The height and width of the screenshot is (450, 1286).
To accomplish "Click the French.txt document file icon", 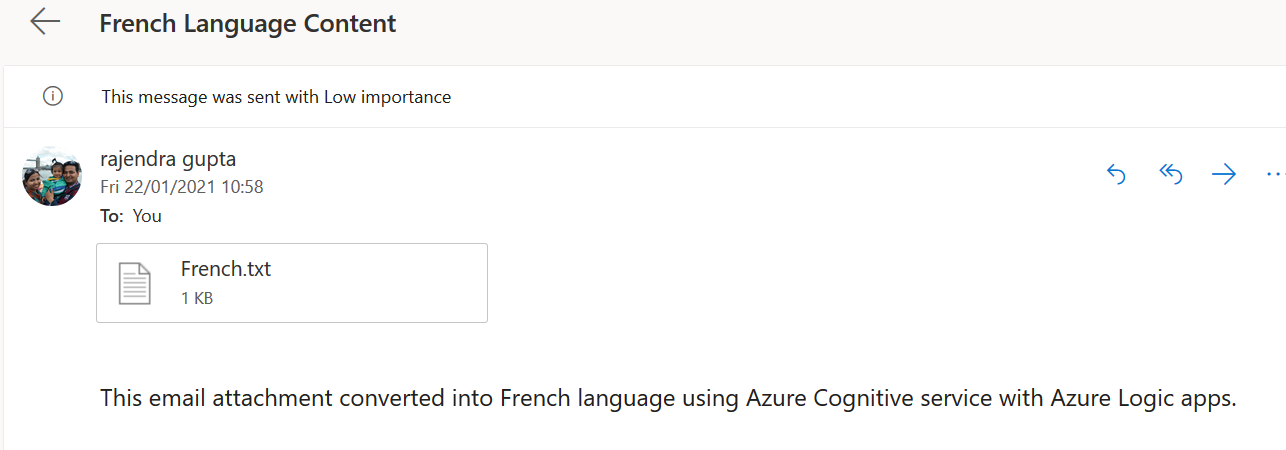I will [135, 283].
